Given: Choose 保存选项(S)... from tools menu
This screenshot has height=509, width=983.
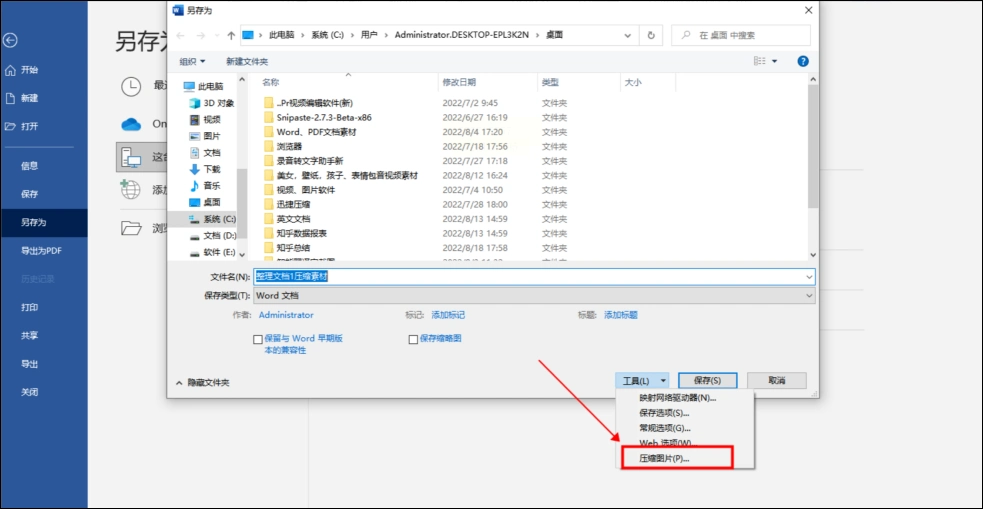Looking at the screenshot, I should point(665,413).
